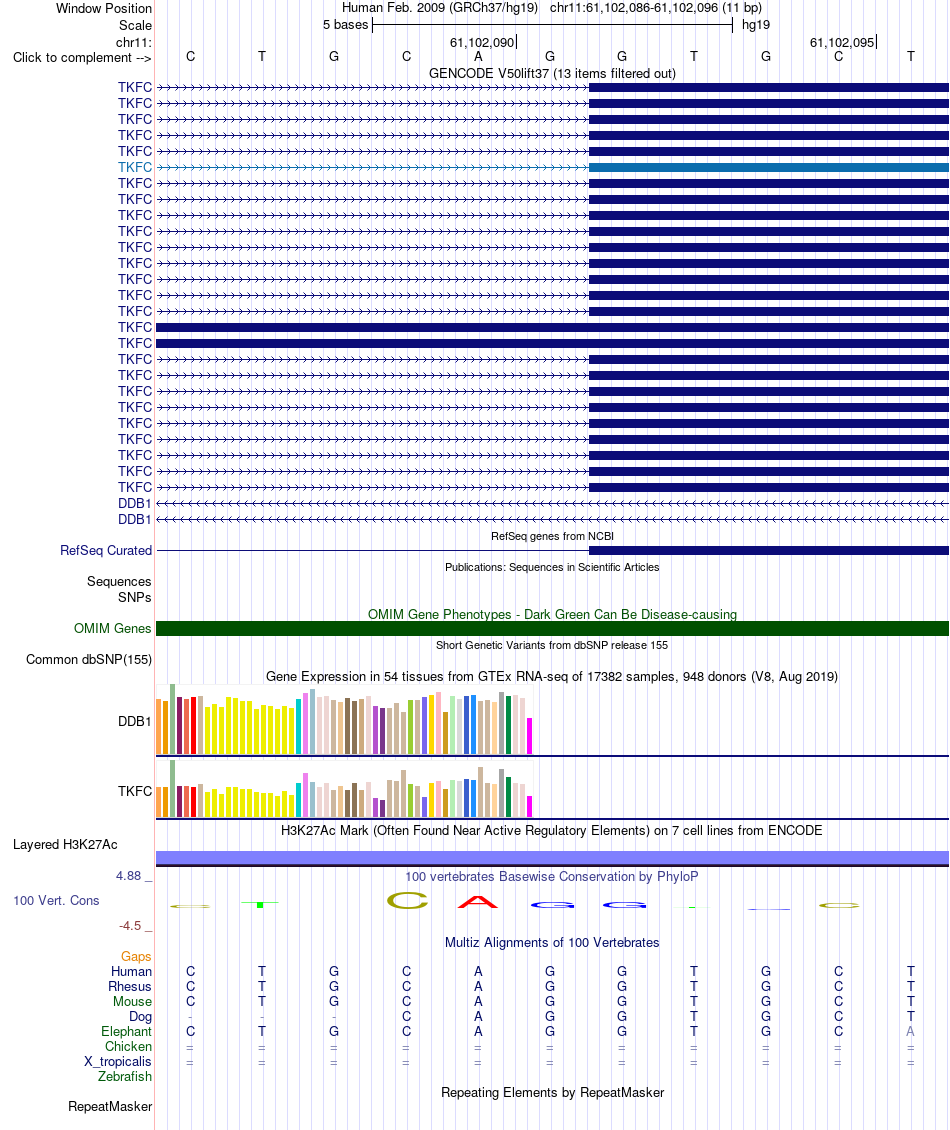Open 'Short Genetic Variants from dbSNP release 155'
This screenshot has width=950, height=1130.
552,645
